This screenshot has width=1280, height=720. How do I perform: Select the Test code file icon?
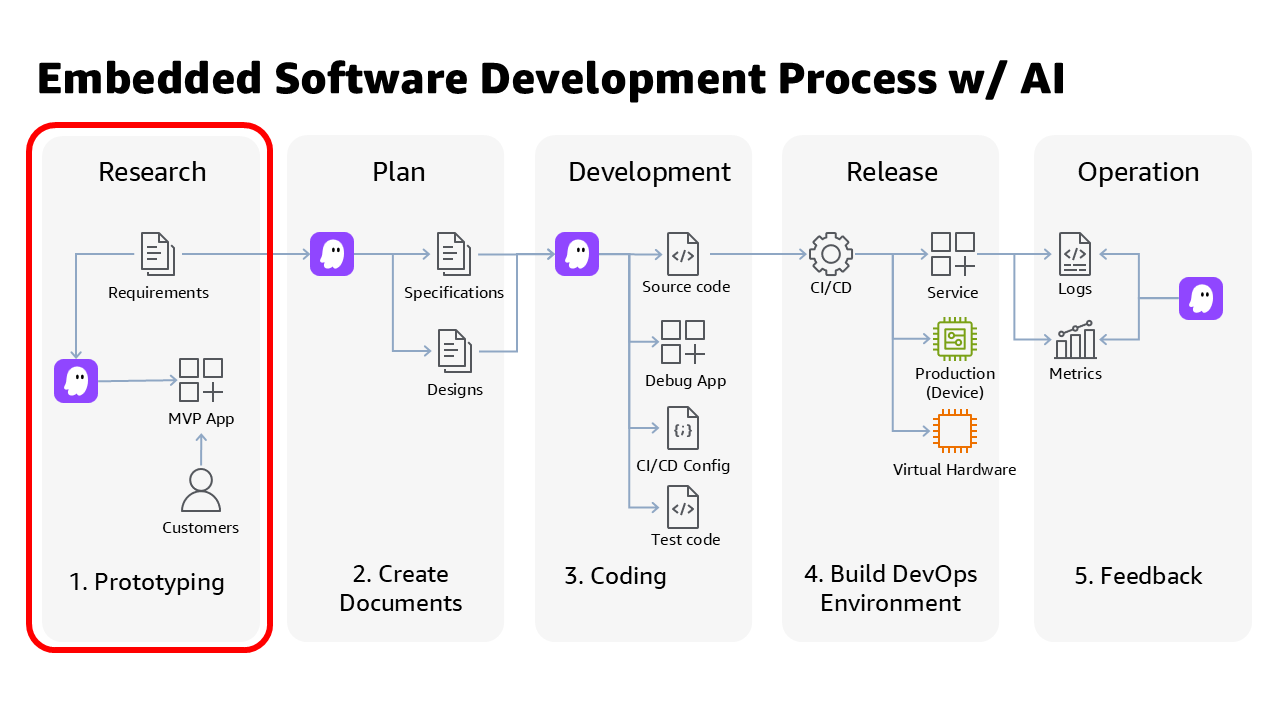click(683, 507)
